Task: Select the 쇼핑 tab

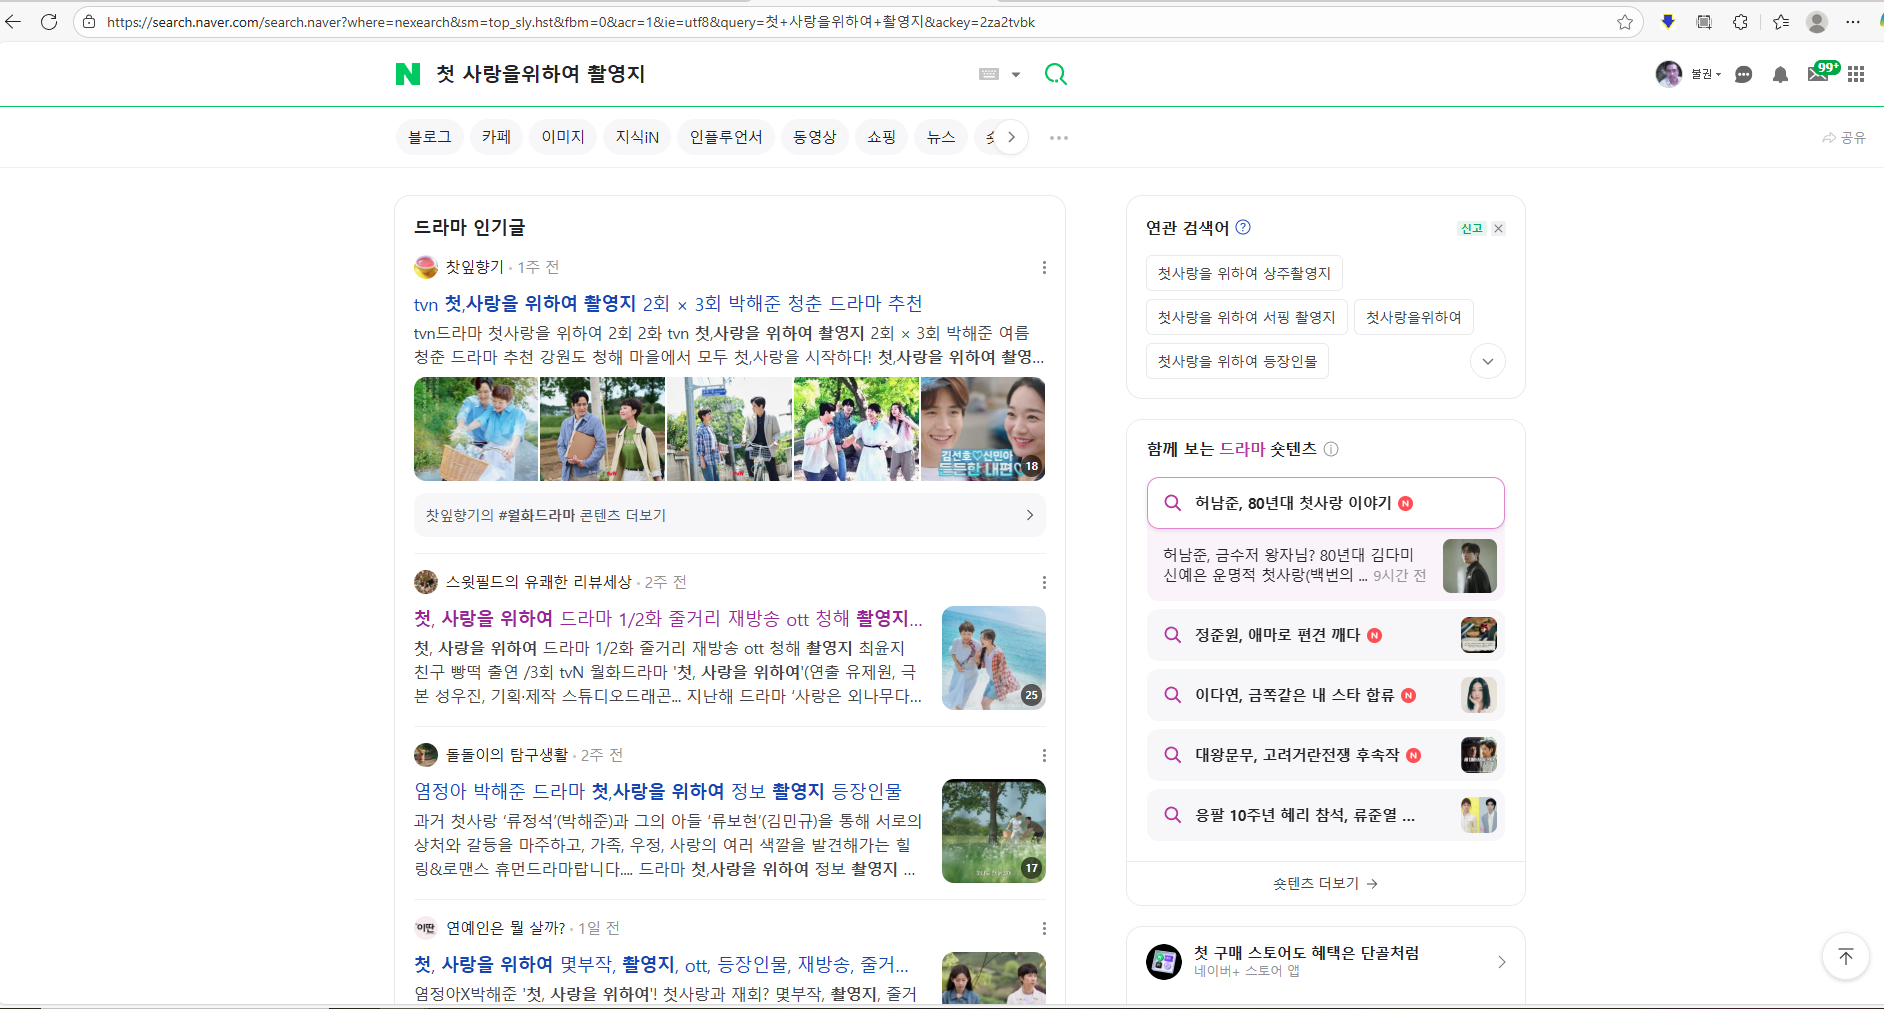Action: 881,137
